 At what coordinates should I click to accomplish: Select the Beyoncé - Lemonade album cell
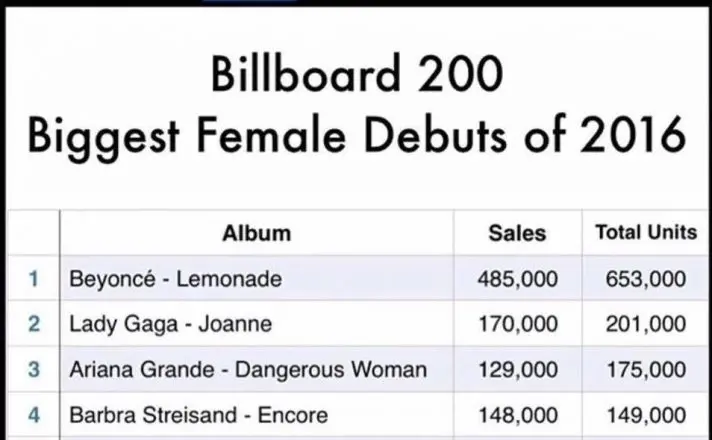coord(175,279)
